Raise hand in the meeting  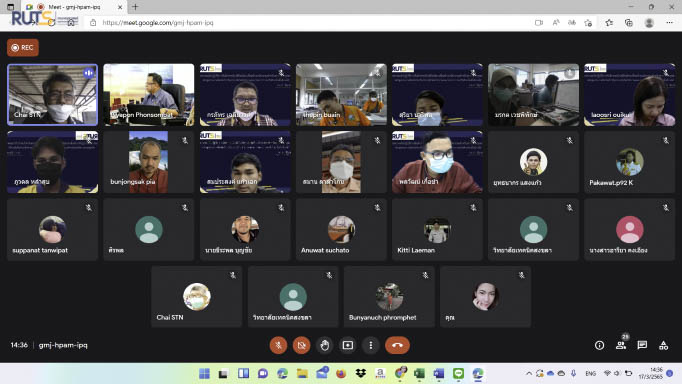[x=324, y=345]
